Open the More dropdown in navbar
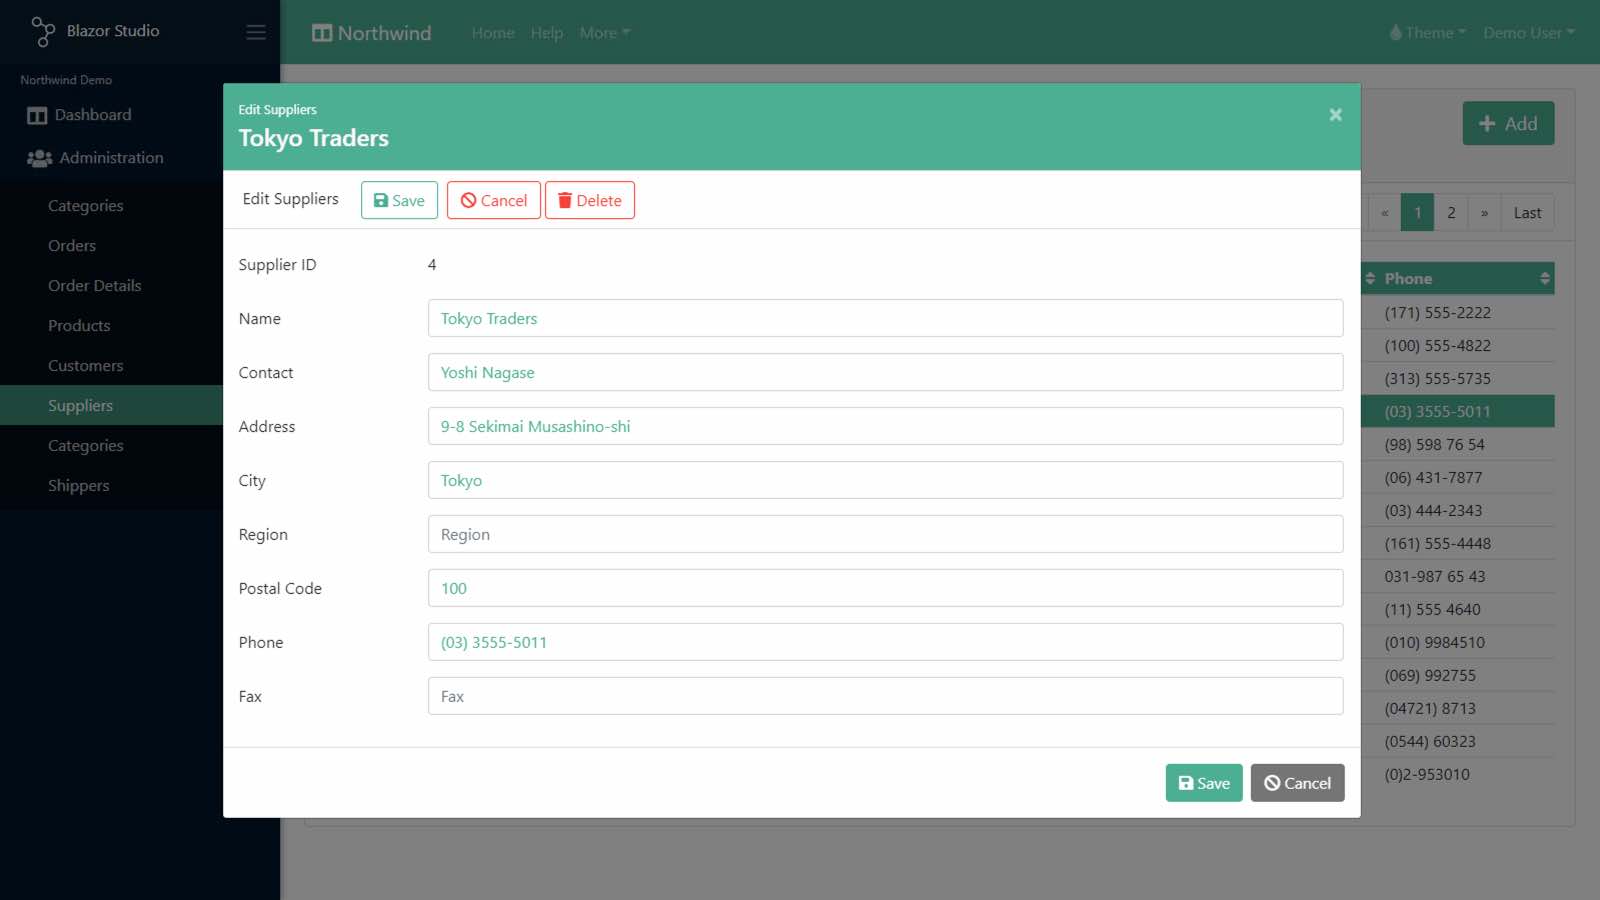Viewport: 1600px width, 900px height. (x=605, y=33)
